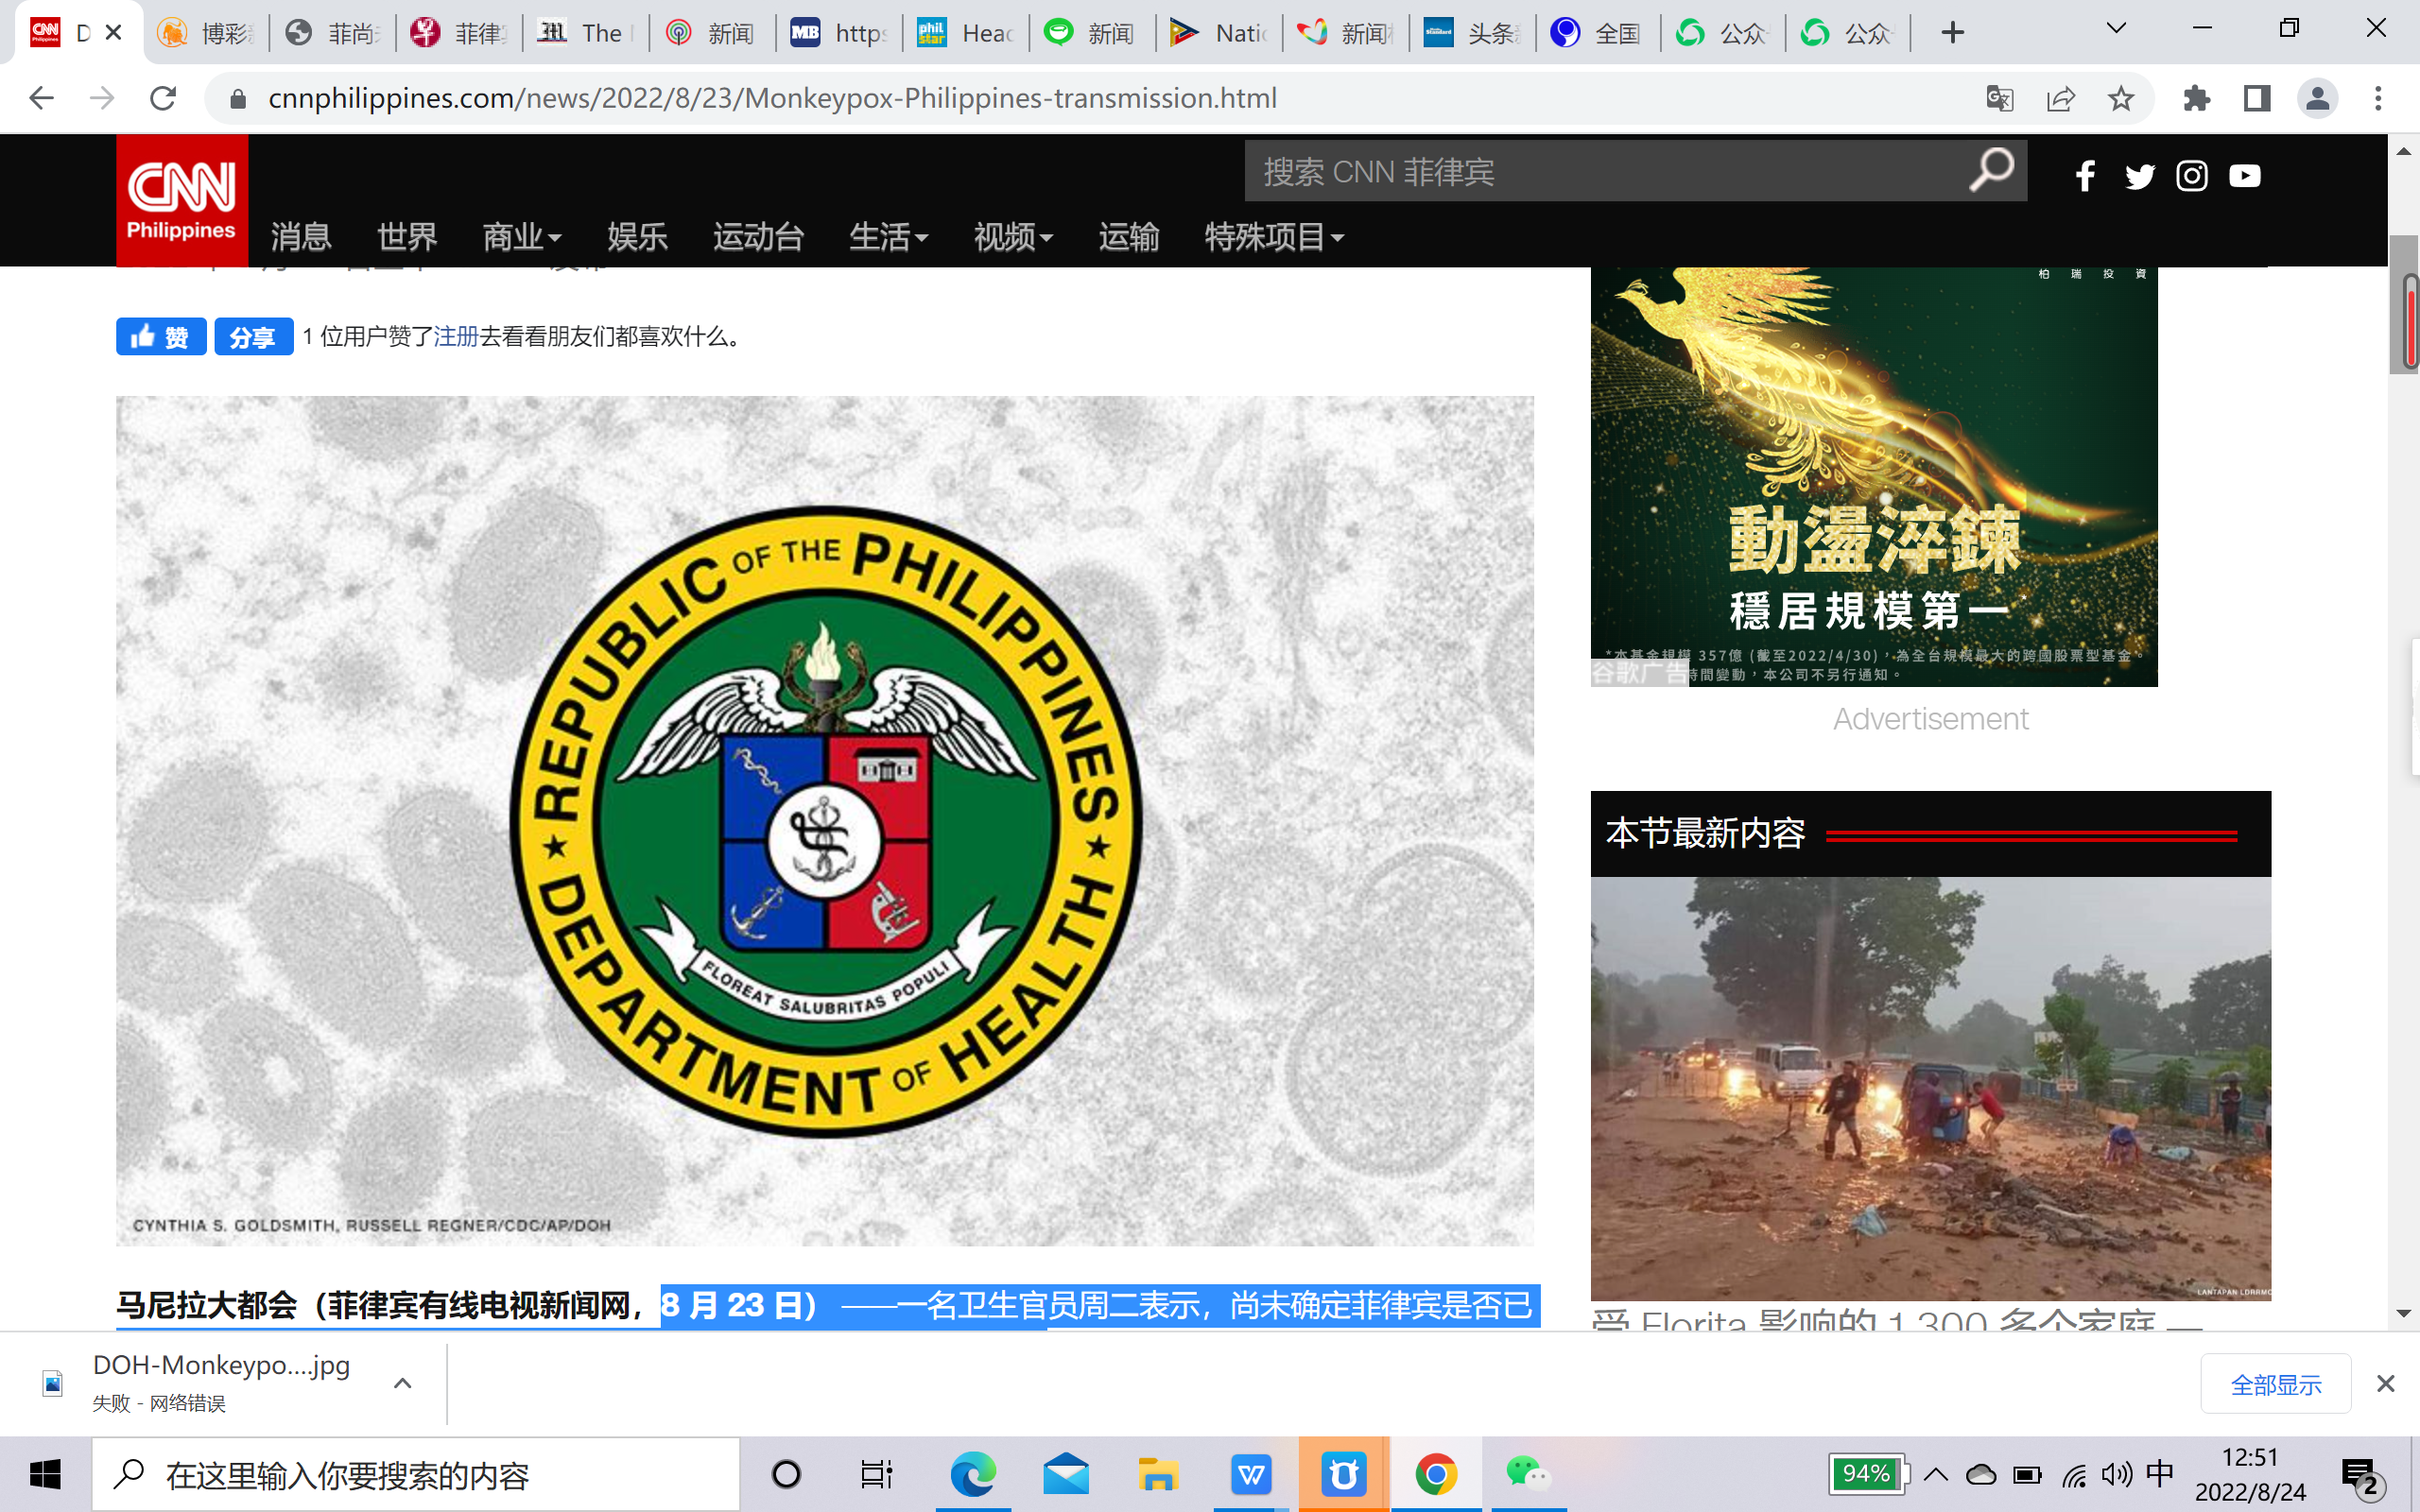Click Facebook 赞 like button
The width and height of the screenshot is (2420, 1512).
(161, 337)
